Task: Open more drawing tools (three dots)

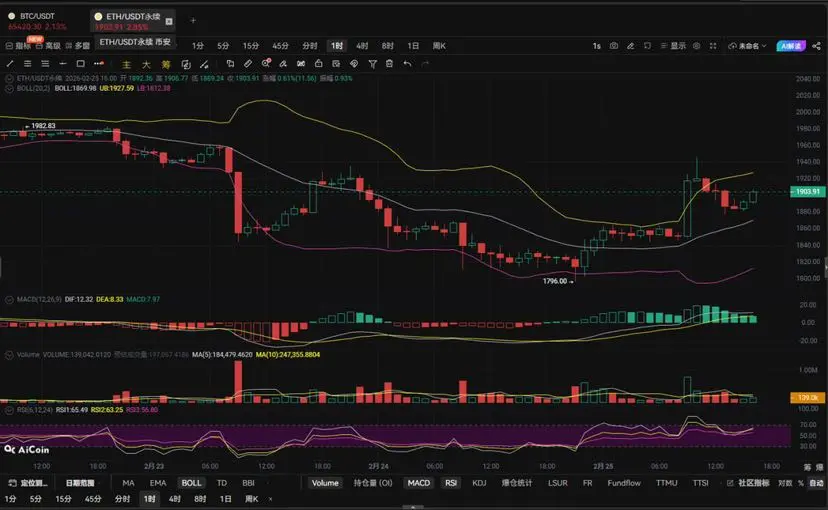Action: (x=99, y=64)
